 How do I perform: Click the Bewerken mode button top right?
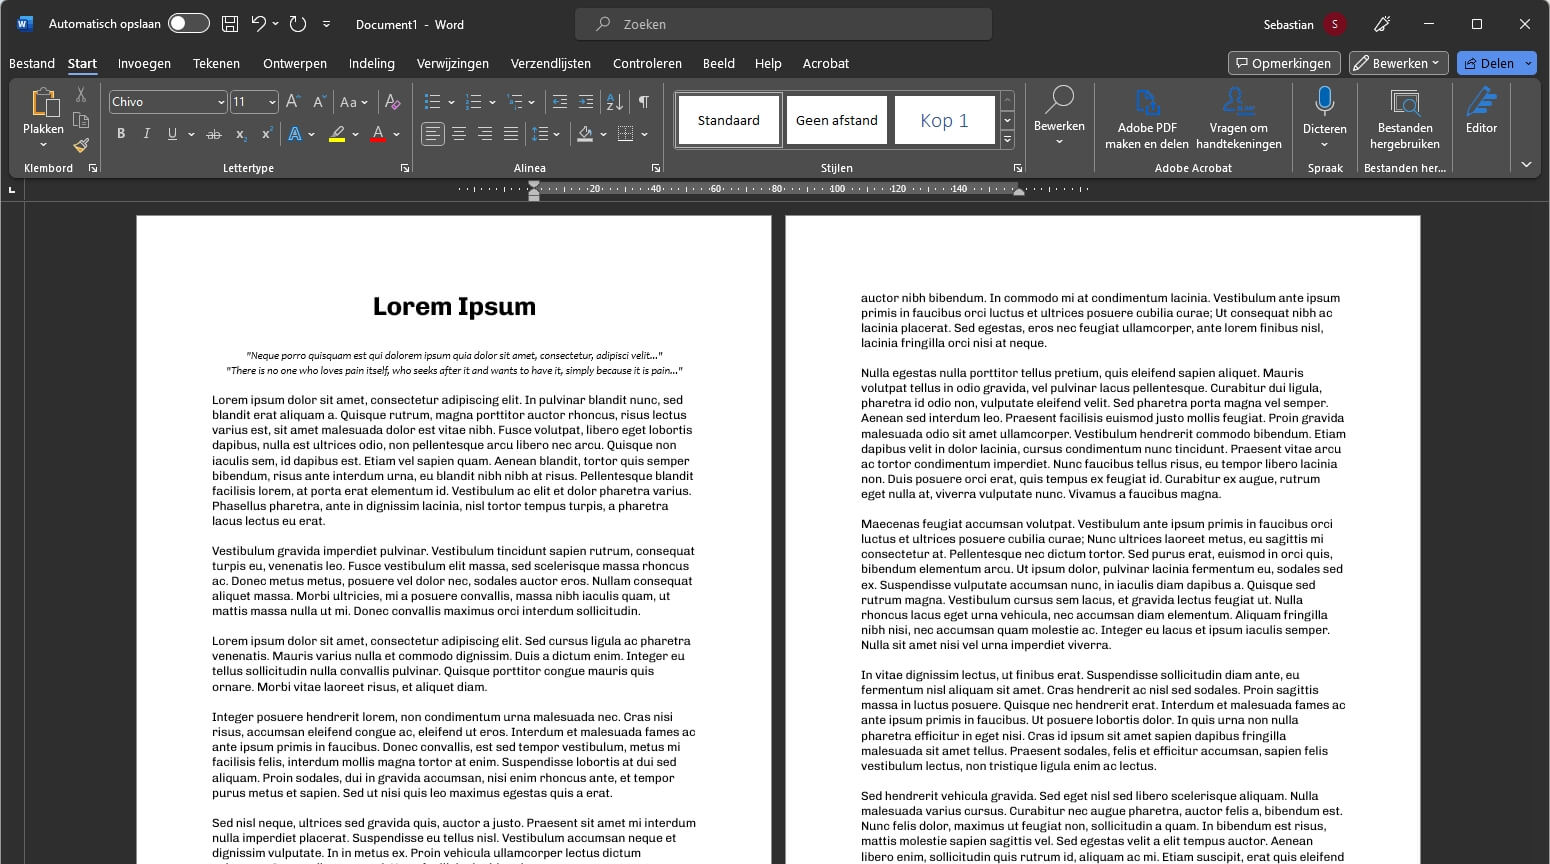[x=1398, y=63]
